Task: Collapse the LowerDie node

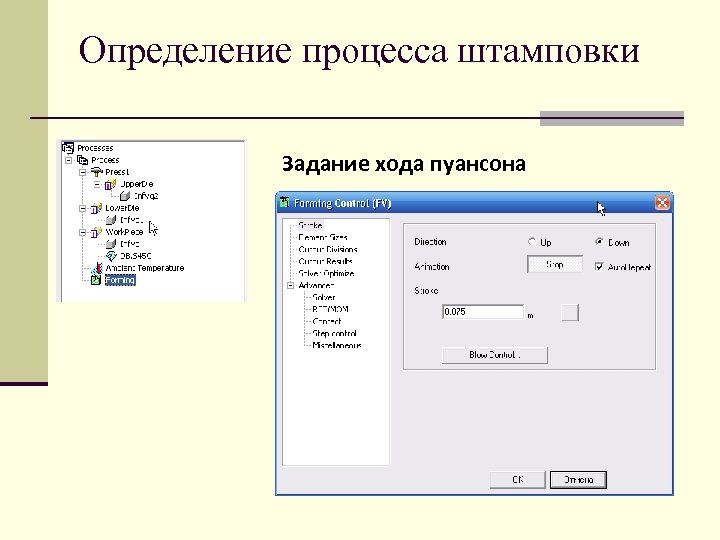Action: coord(83,208)
